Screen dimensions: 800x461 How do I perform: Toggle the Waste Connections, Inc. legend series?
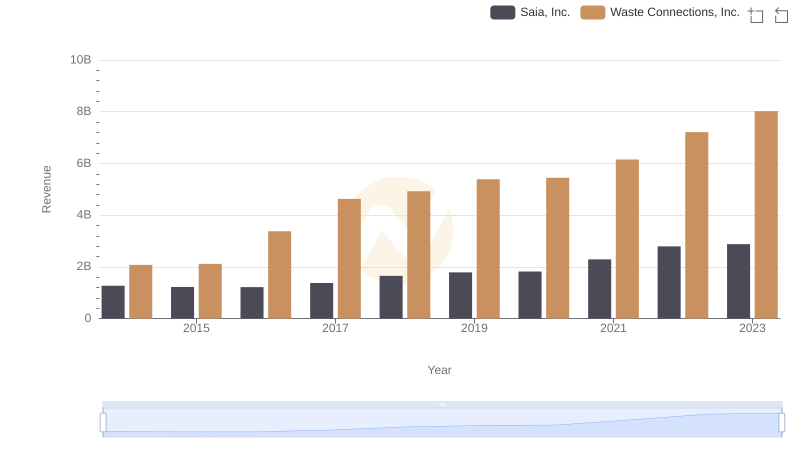click(x=674, y=12)
